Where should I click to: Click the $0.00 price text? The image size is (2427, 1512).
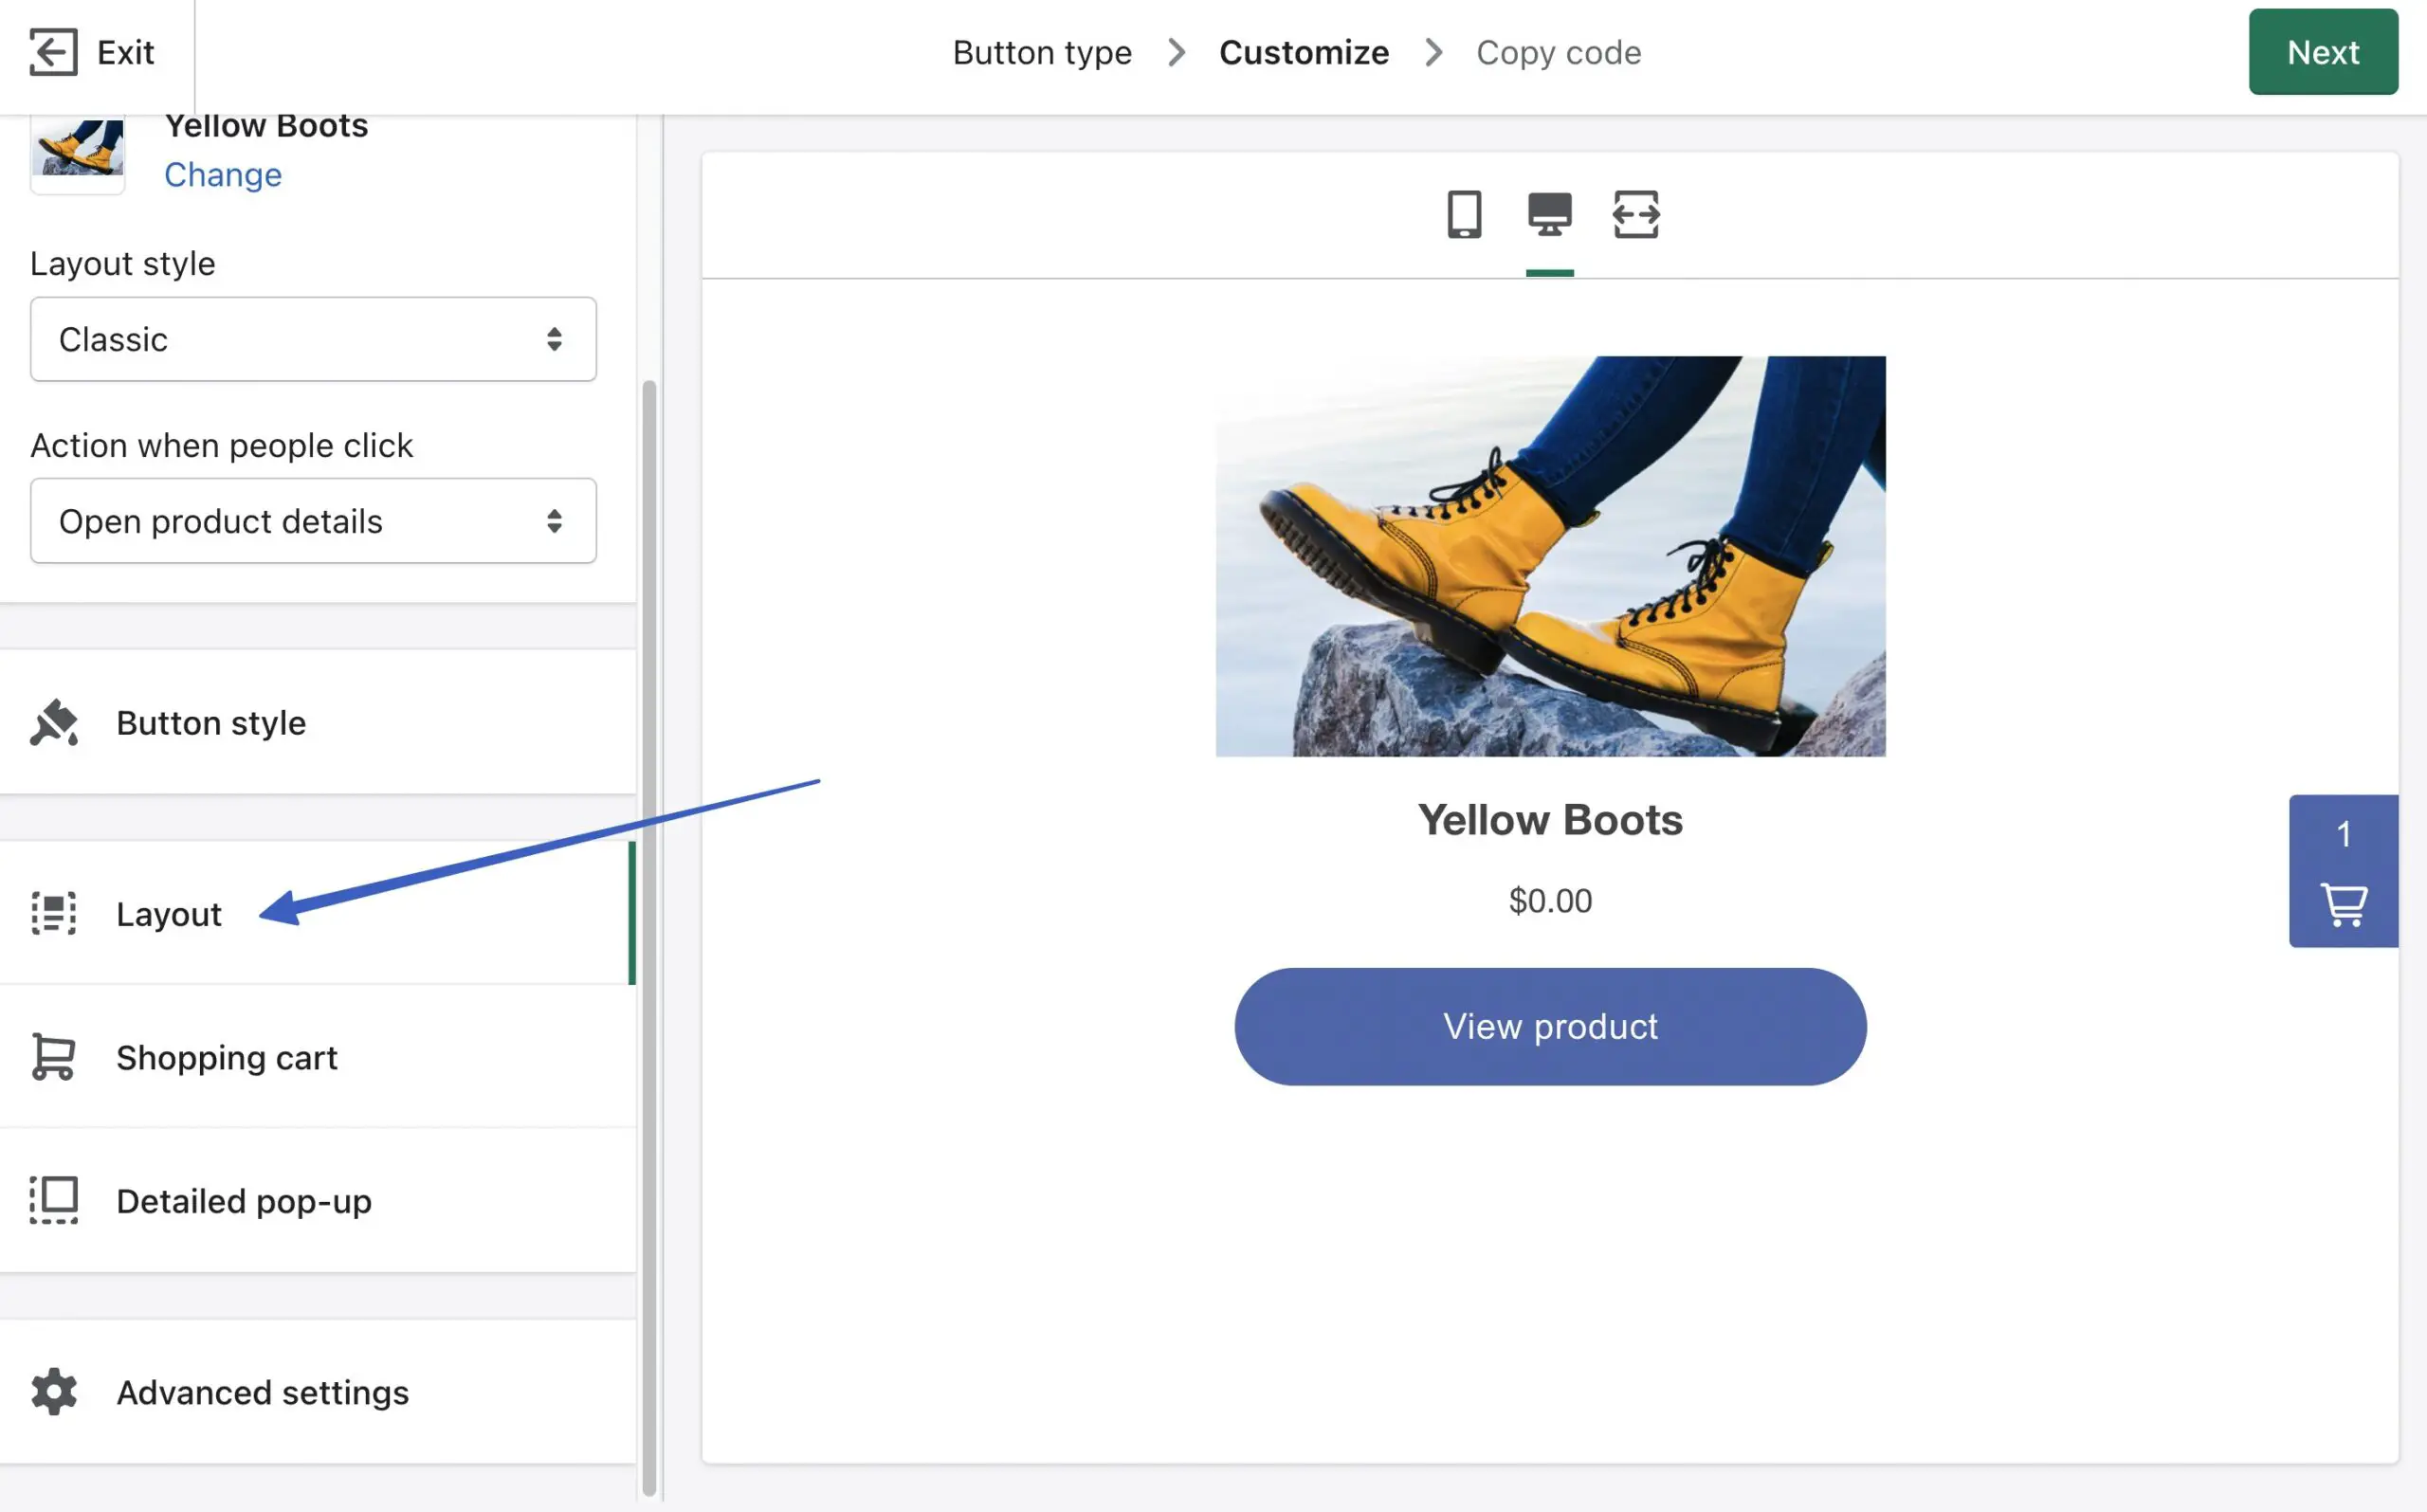[1550, 901]
